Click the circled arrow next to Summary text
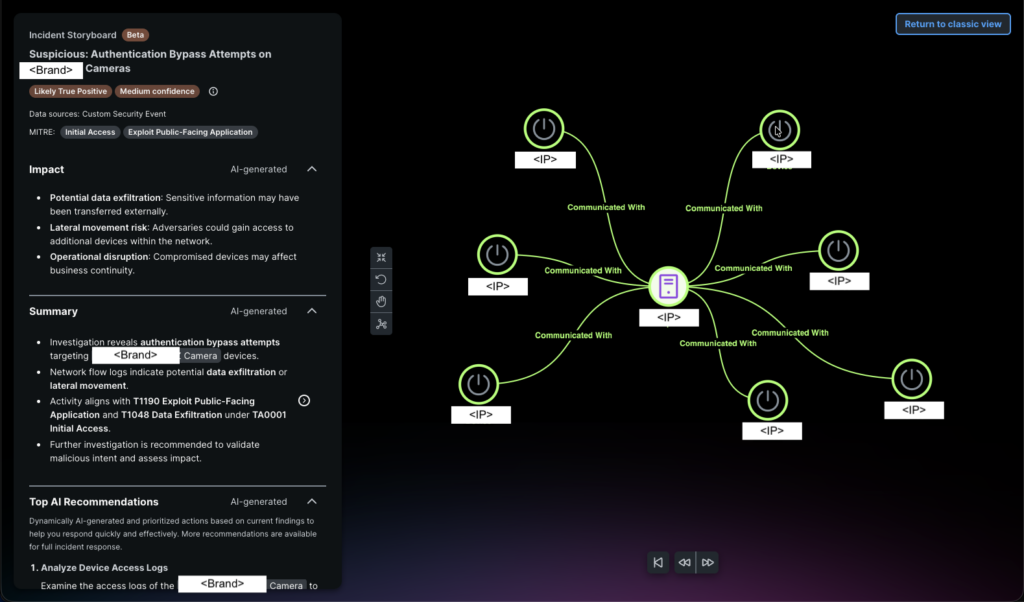 point(304,400)
